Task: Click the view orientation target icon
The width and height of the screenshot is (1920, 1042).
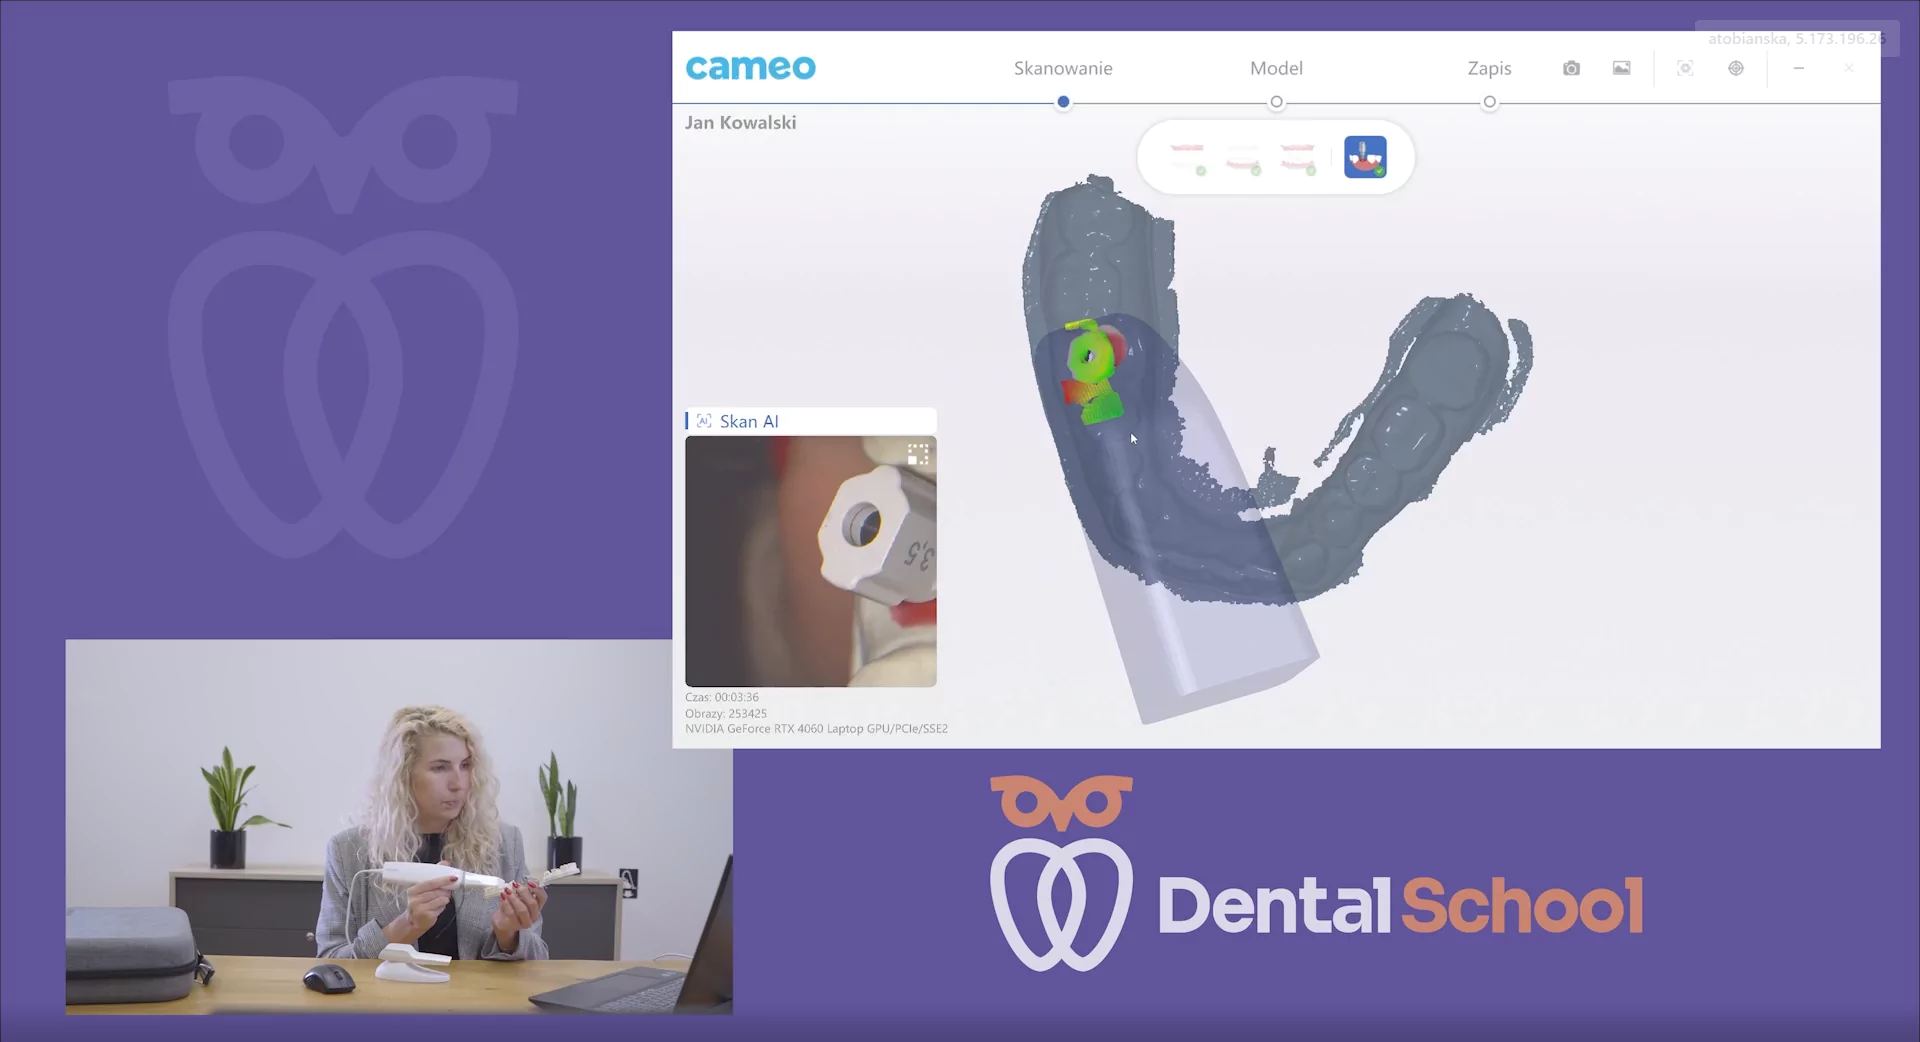Action: pos(1736,68)
